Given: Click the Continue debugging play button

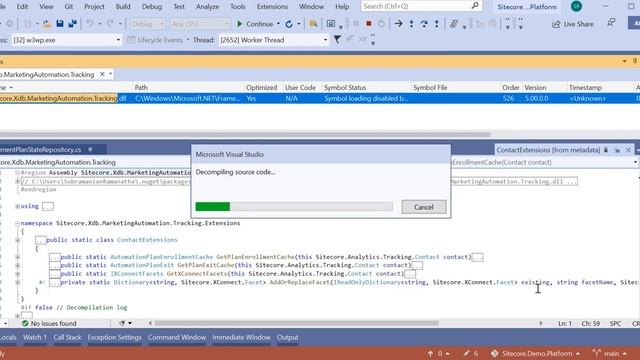Looking at the screenshot, I should pos(240,24).
